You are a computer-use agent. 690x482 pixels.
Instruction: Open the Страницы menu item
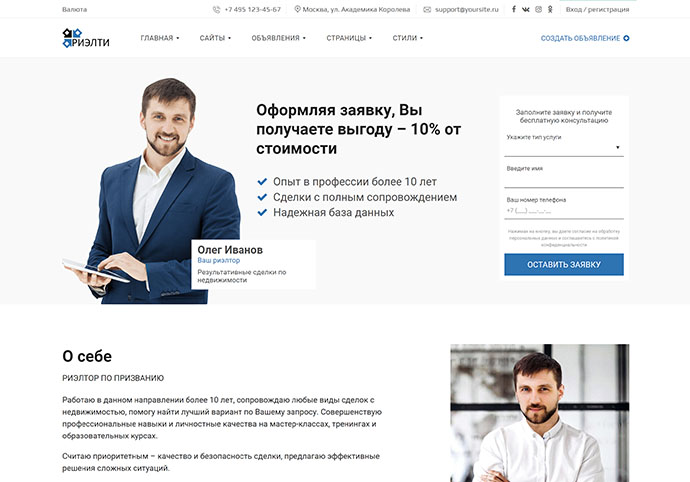[x=349, y=38]
